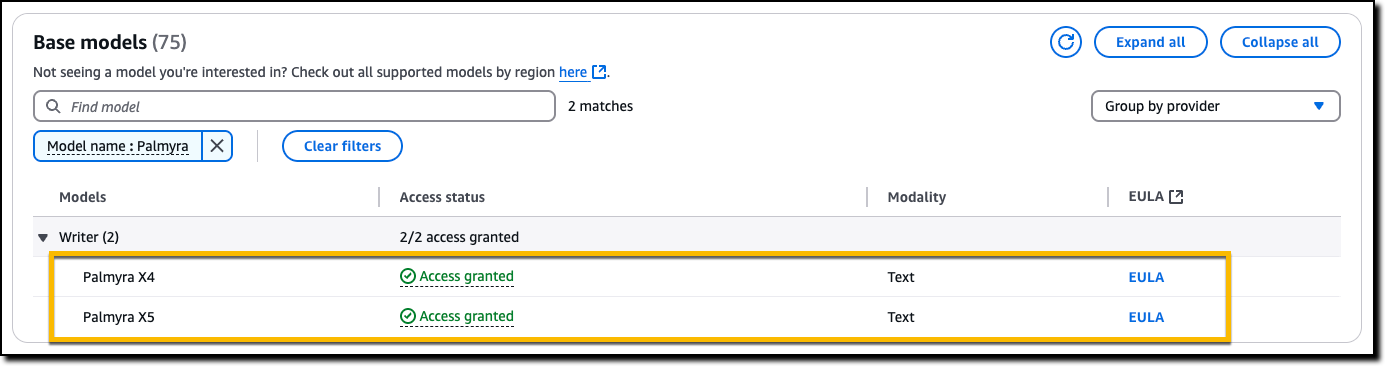This screenshot has width=1385, height=366.
Task: Focus the Find model search field
Action: click(x=294, y=106)
